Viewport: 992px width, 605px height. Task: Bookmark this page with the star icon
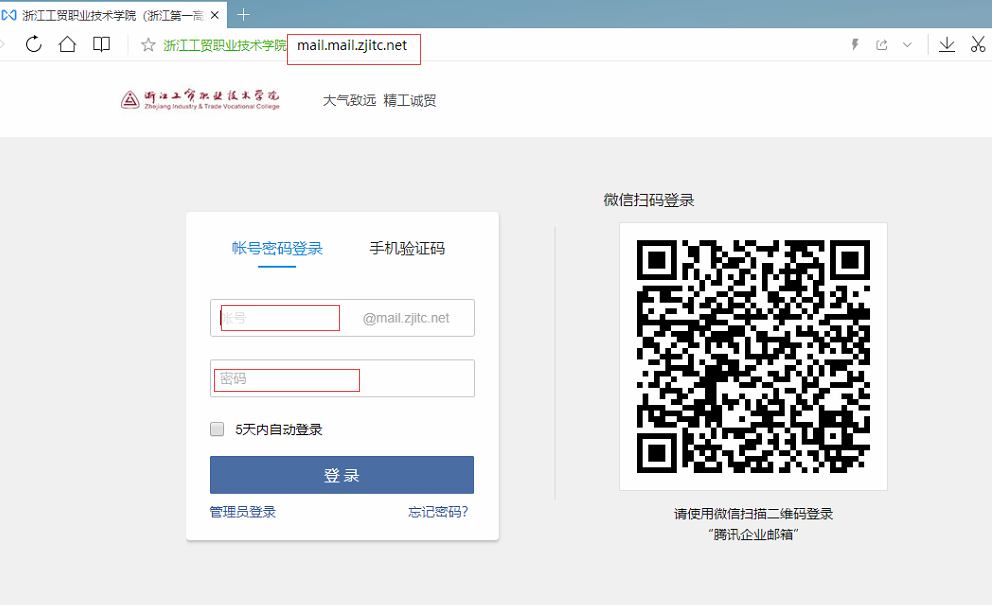[148, 45]
